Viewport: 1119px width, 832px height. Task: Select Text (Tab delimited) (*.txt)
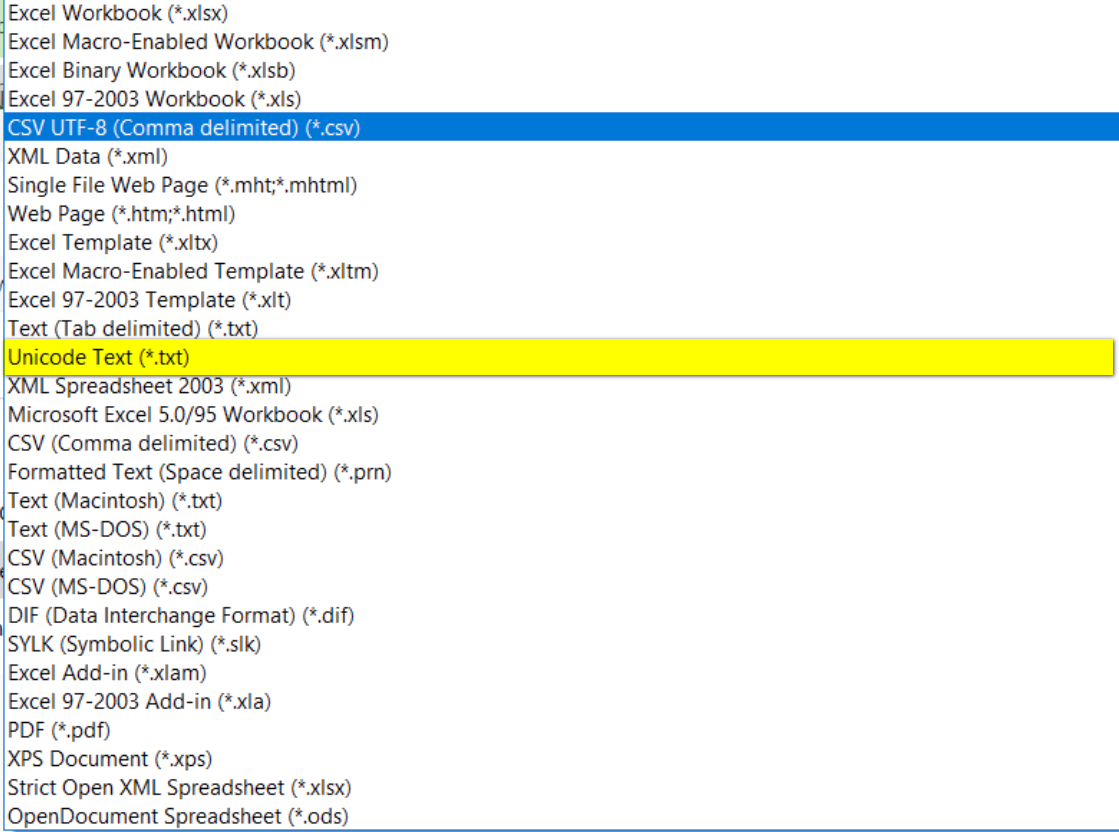[x=561, y=328]
